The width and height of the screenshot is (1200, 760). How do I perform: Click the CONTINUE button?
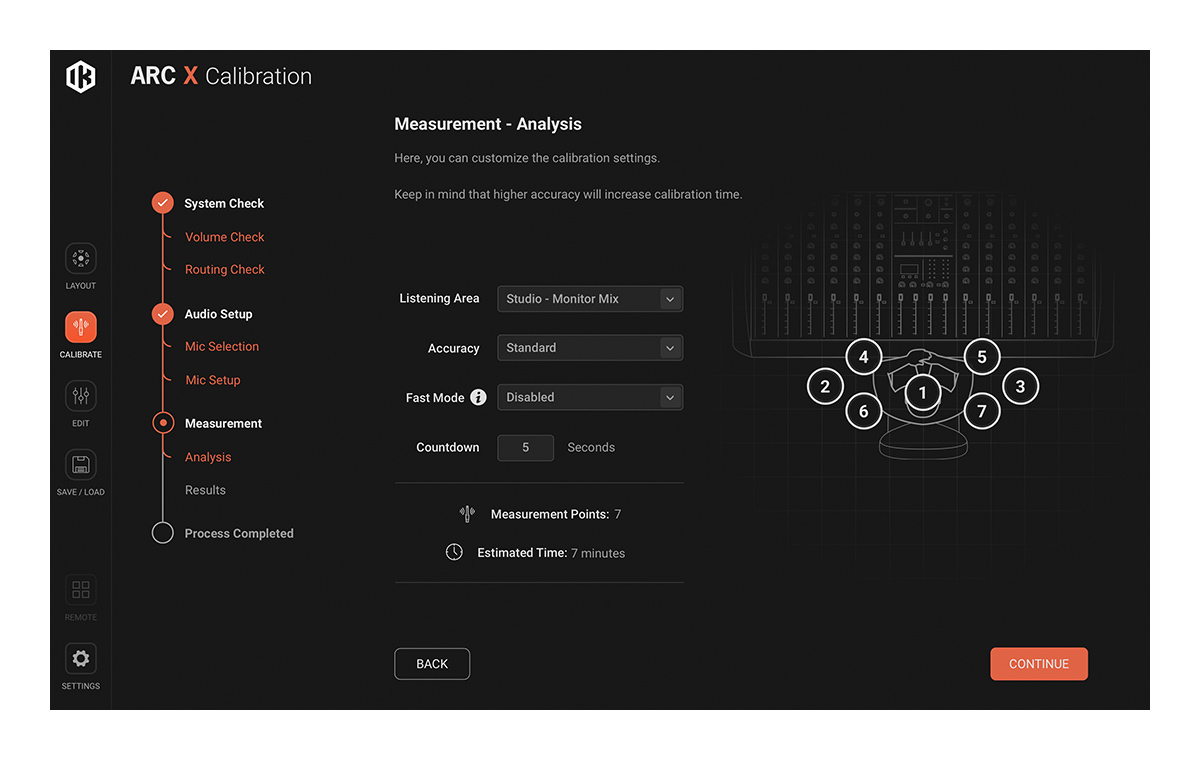point(1039,664)
